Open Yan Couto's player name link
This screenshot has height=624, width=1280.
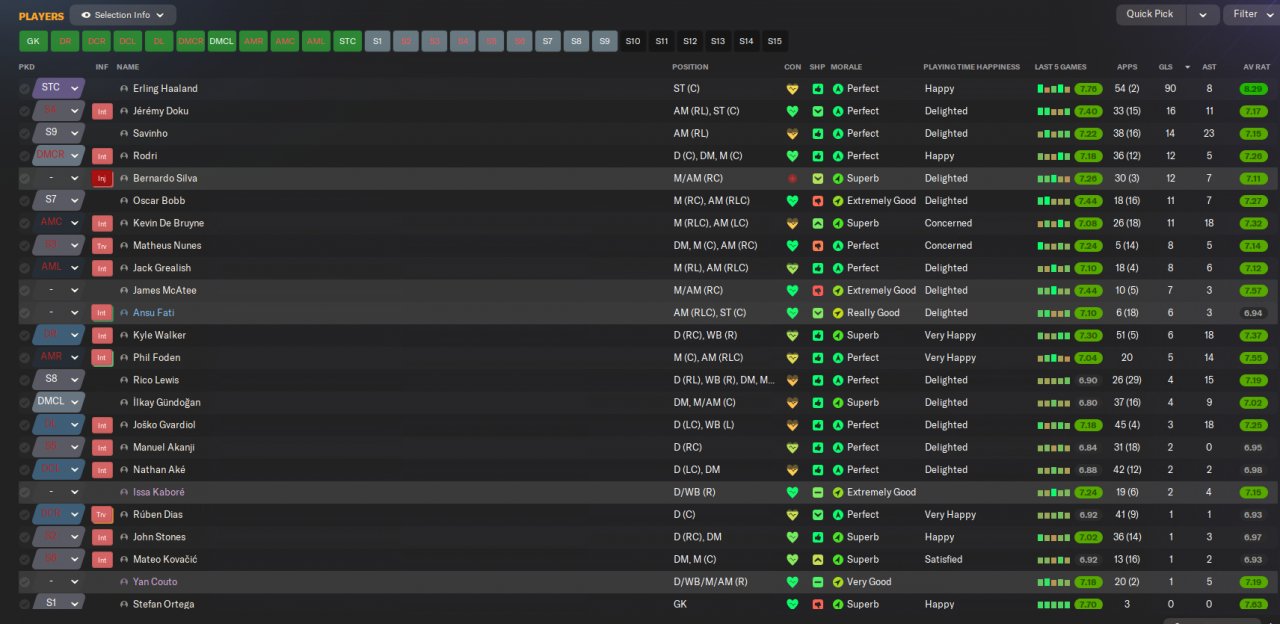(x=155, y=582)
